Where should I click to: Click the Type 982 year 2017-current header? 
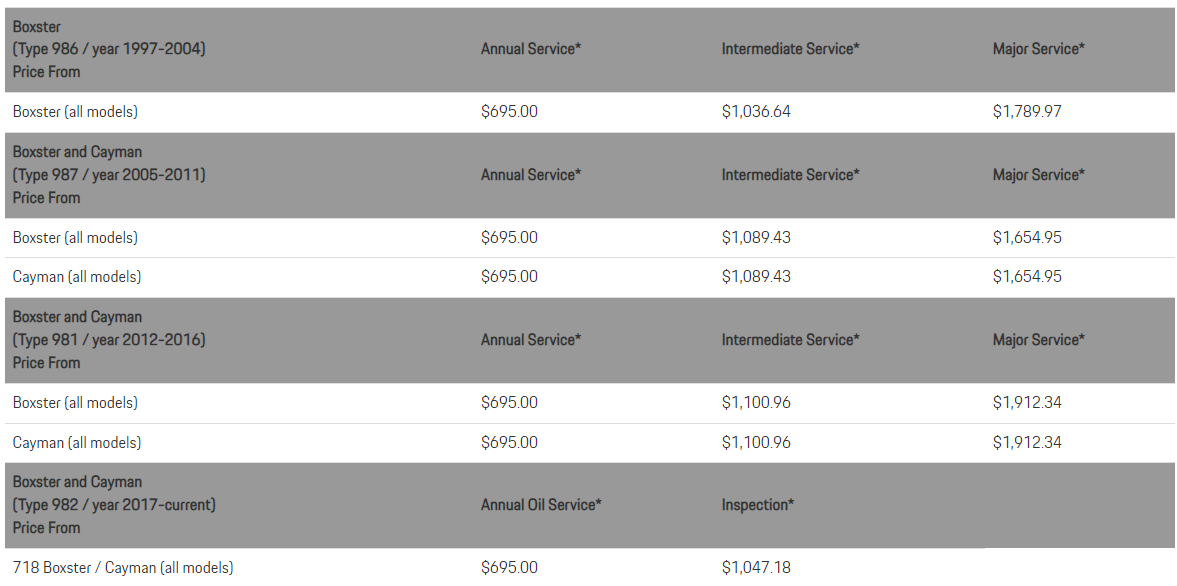[114, 505]
